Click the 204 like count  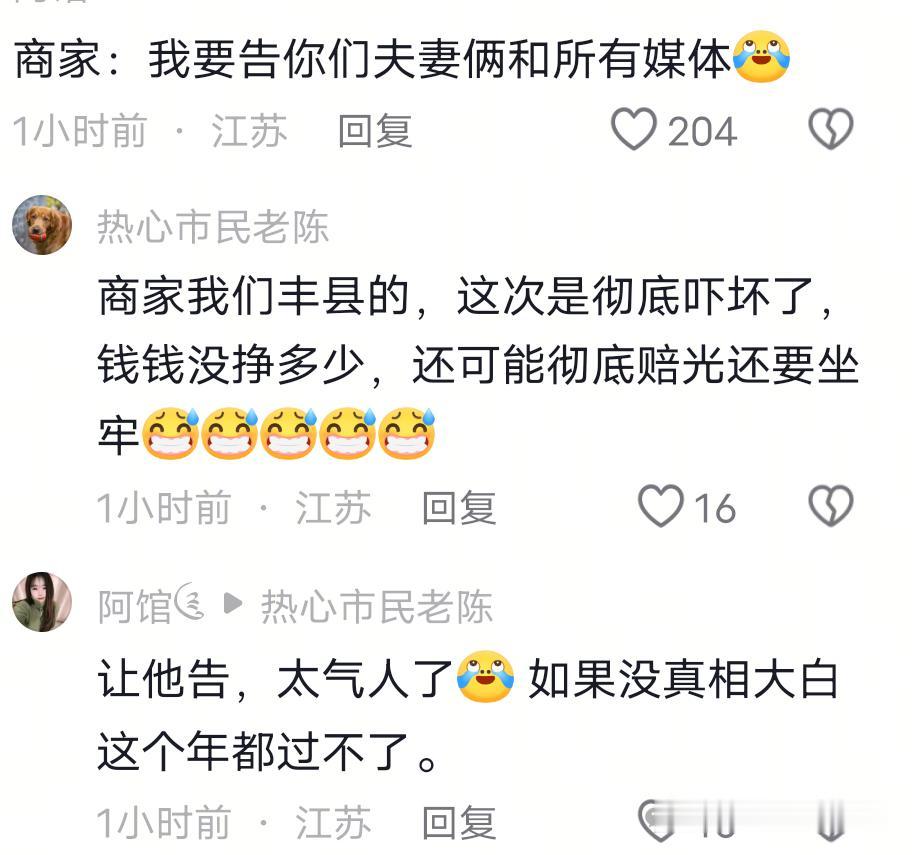(703, 131)
